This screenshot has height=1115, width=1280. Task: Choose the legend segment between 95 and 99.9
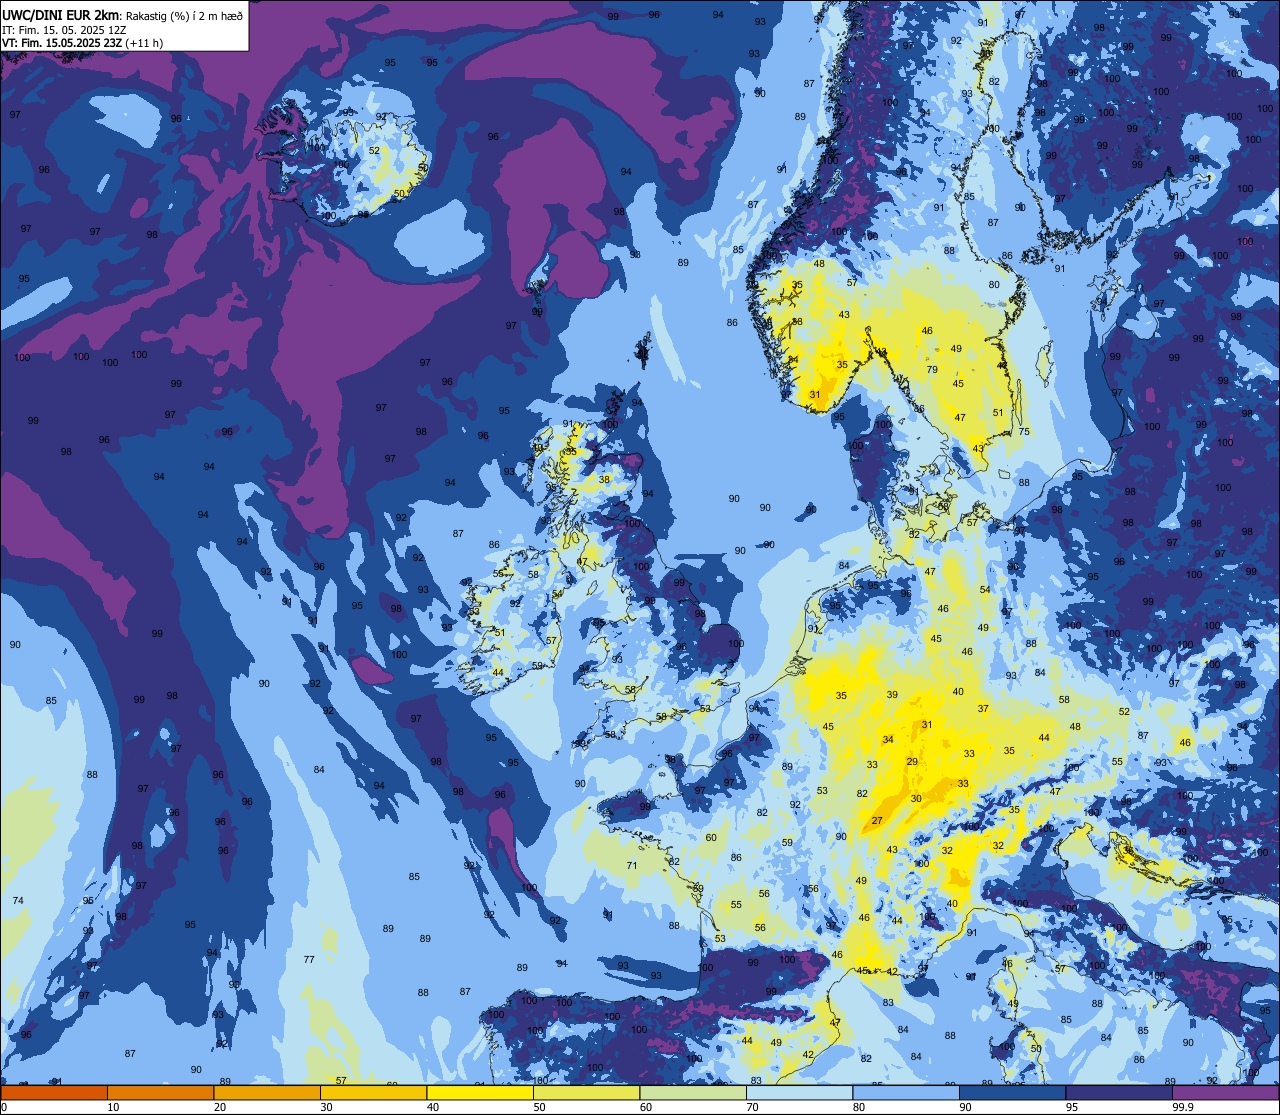click(x=1119, y=1092)
